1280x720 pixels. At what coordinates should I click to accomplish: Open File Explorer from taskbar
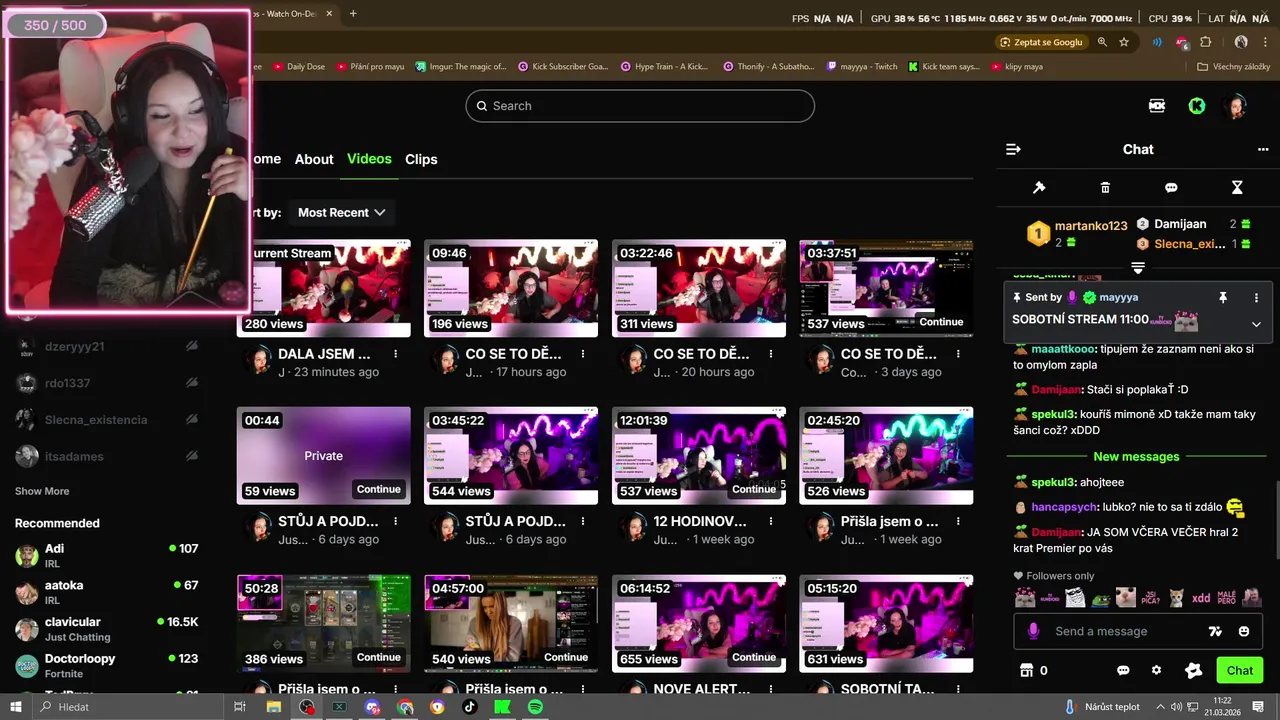273,707
